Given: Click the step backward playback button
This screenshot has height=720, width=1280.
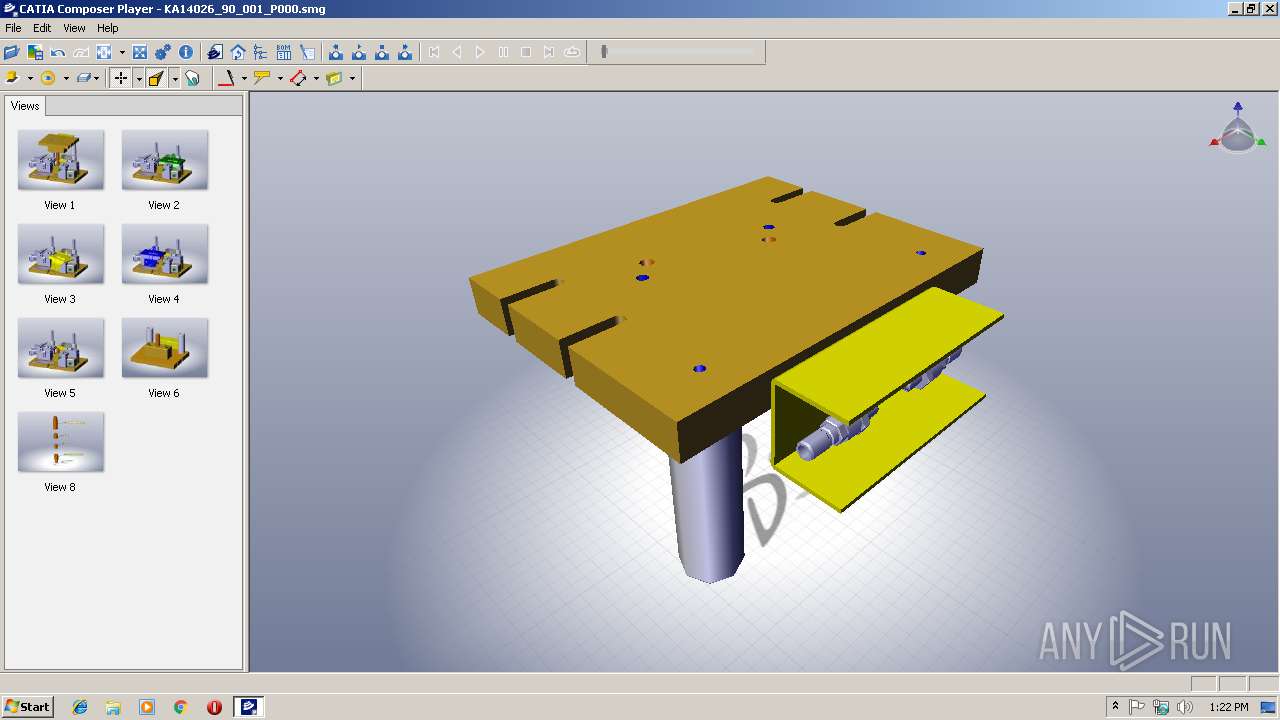Looking at the screenshot, I should 457,52.
